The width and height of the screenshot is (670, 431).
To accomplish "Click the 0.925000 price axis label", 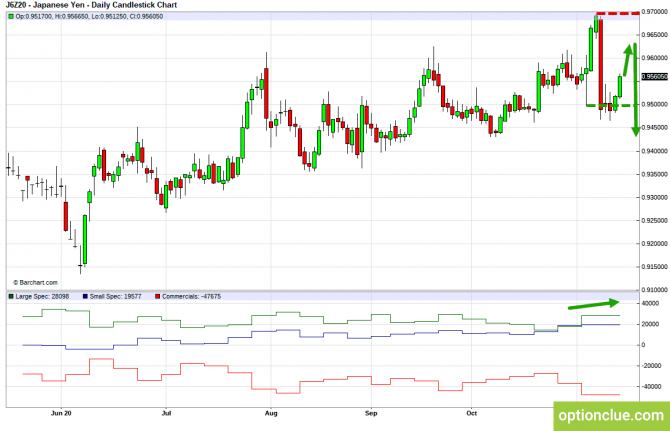I will pyautogui.click(x=654, y=220).
